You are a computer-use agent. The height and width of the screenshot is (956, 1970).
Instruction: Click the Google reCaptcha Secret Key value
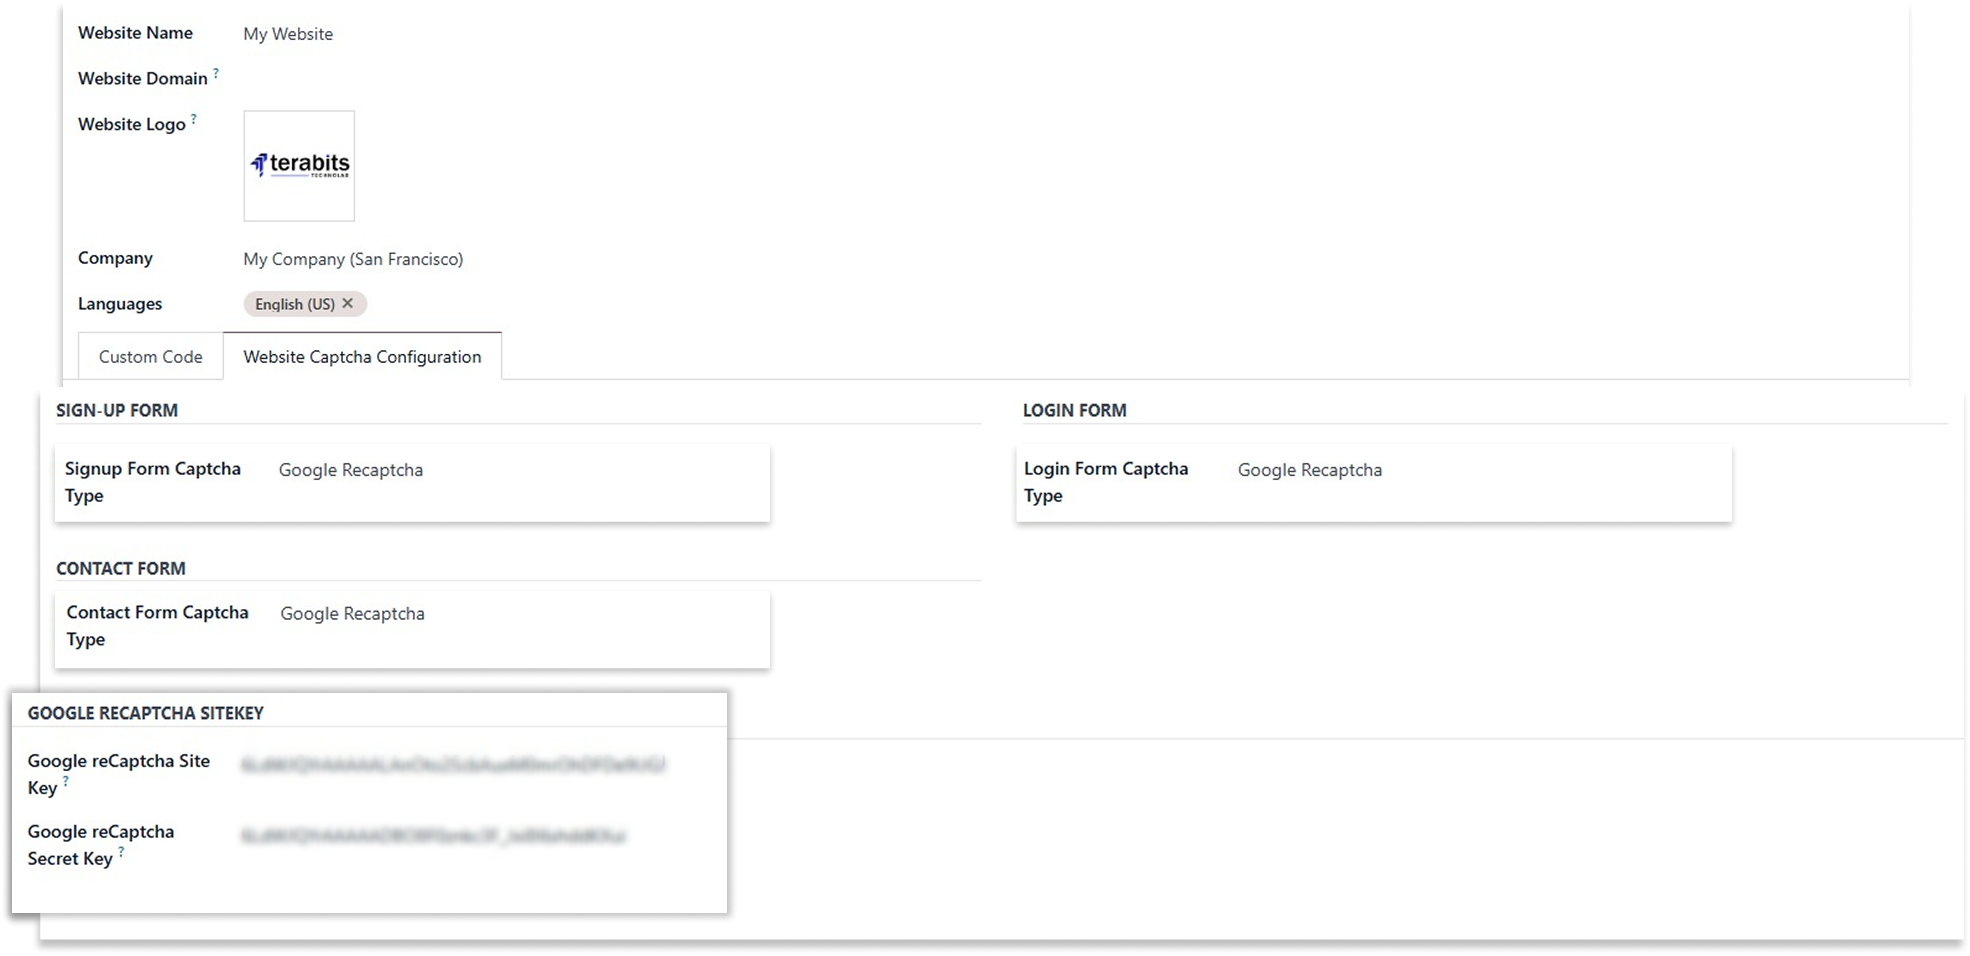point(433,836)
